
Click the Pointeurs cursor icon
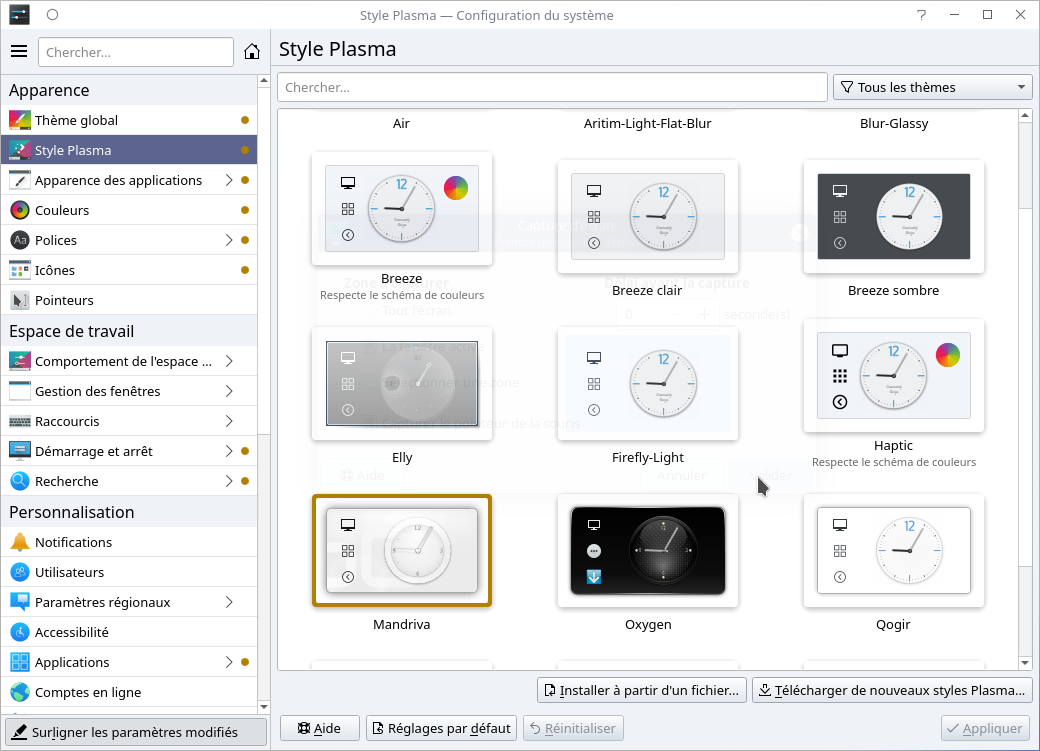[x=20, y=300]
